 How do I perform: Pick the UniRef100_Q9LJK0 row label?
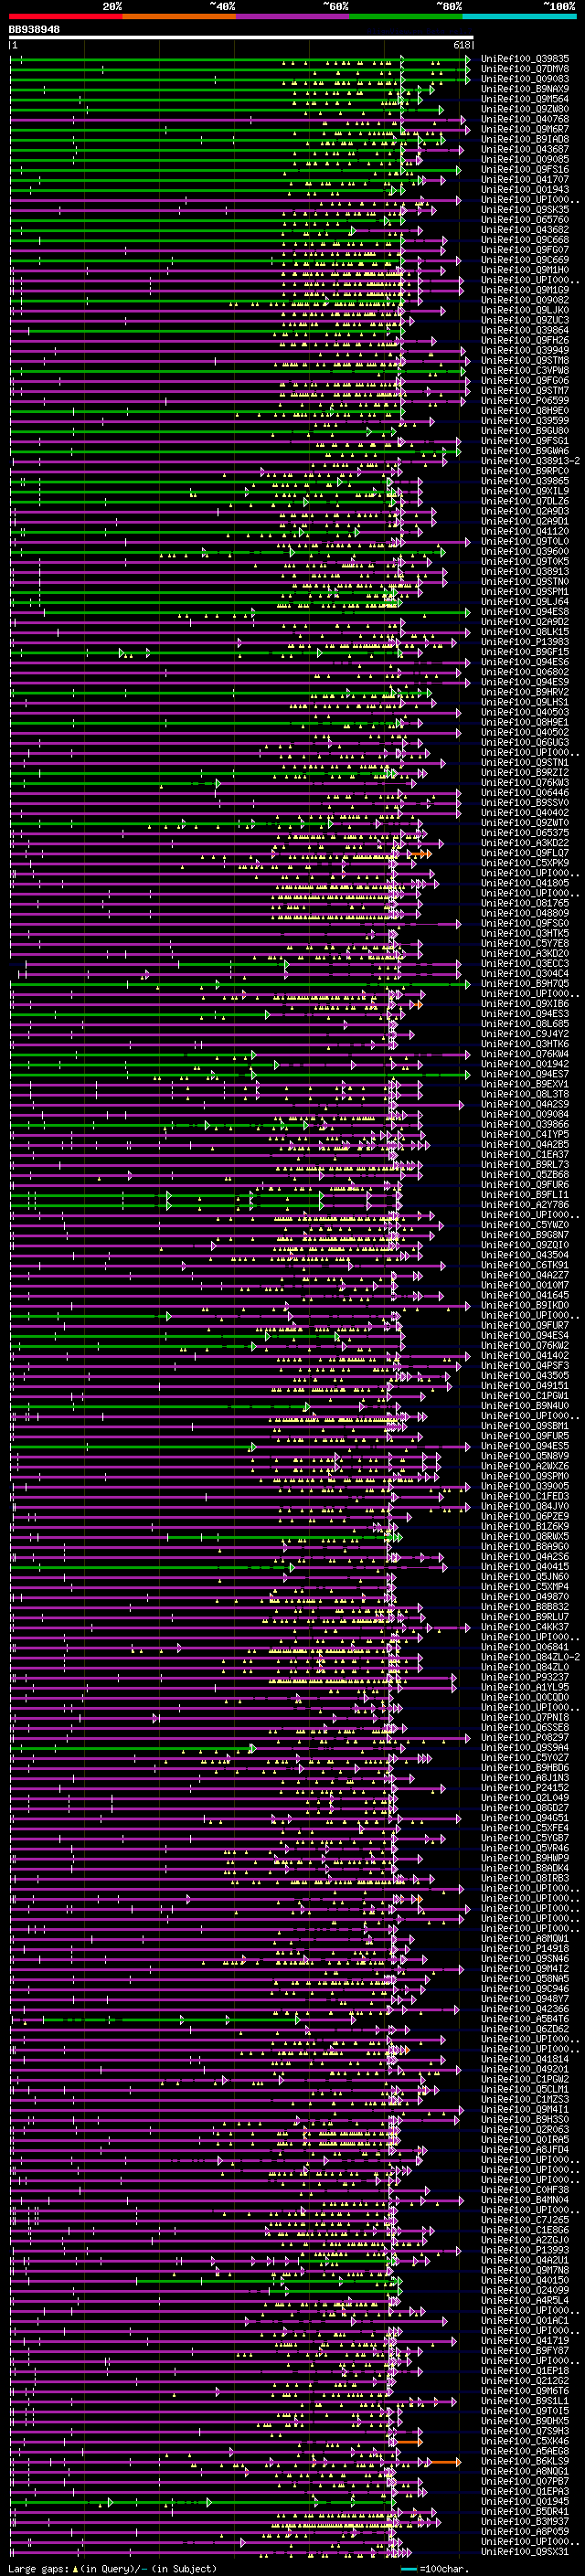(525, 310)
